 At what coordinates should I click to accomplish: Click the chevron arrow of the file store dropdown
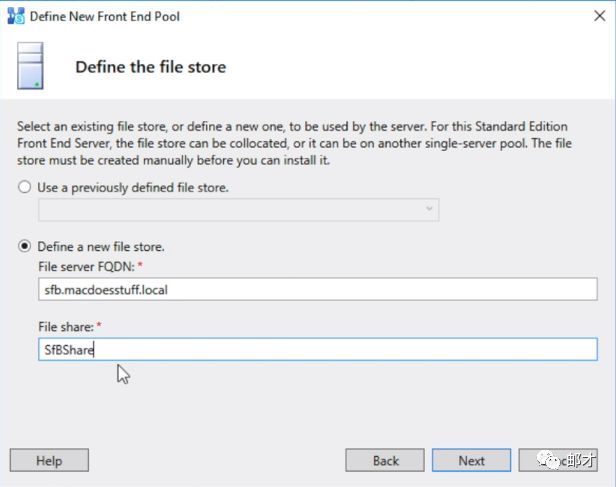click(x=430, y=209)
